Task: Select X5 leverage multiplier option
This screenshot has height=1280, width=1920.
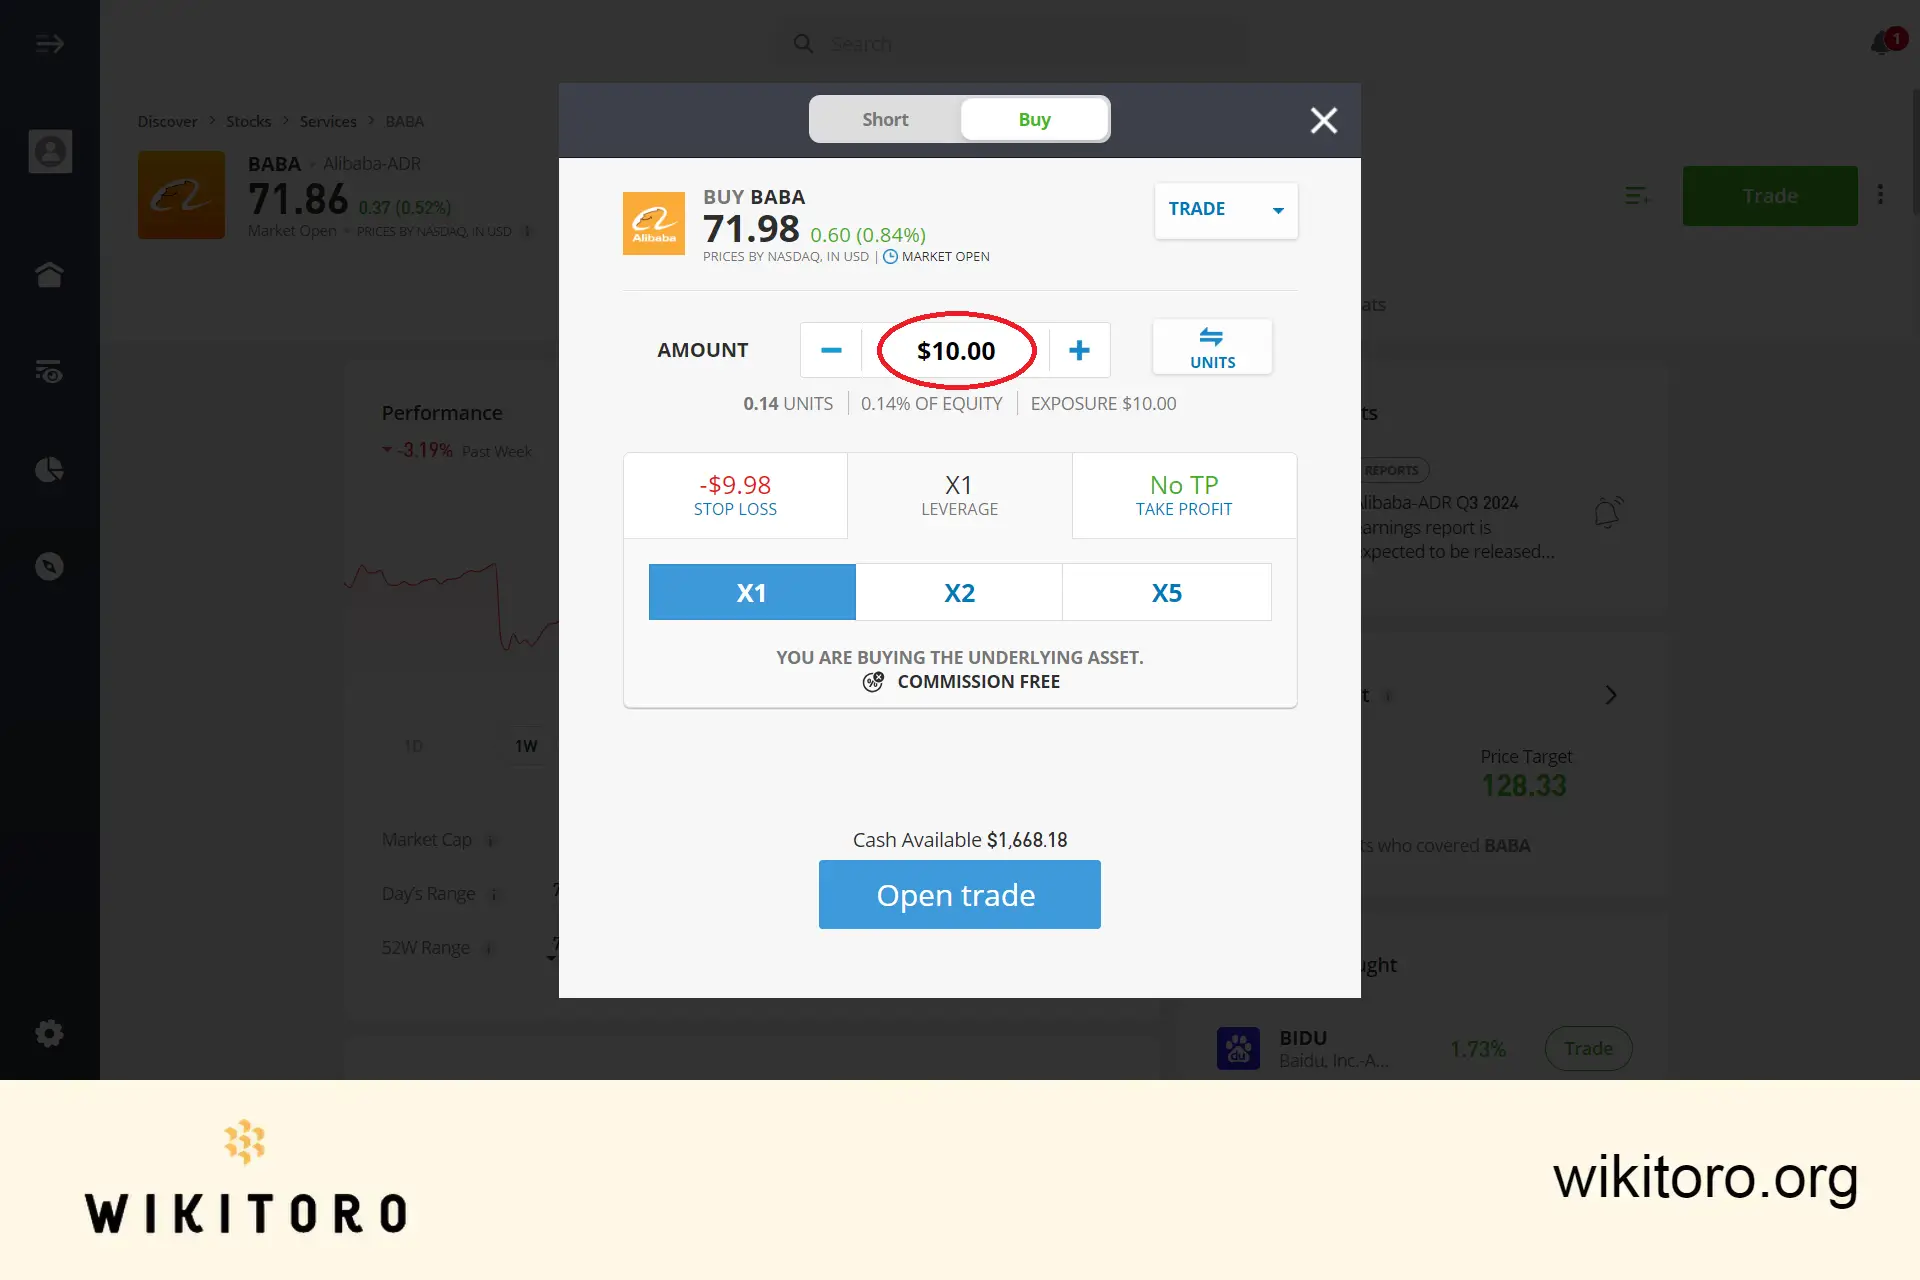Action: [x=1166, y=591]
